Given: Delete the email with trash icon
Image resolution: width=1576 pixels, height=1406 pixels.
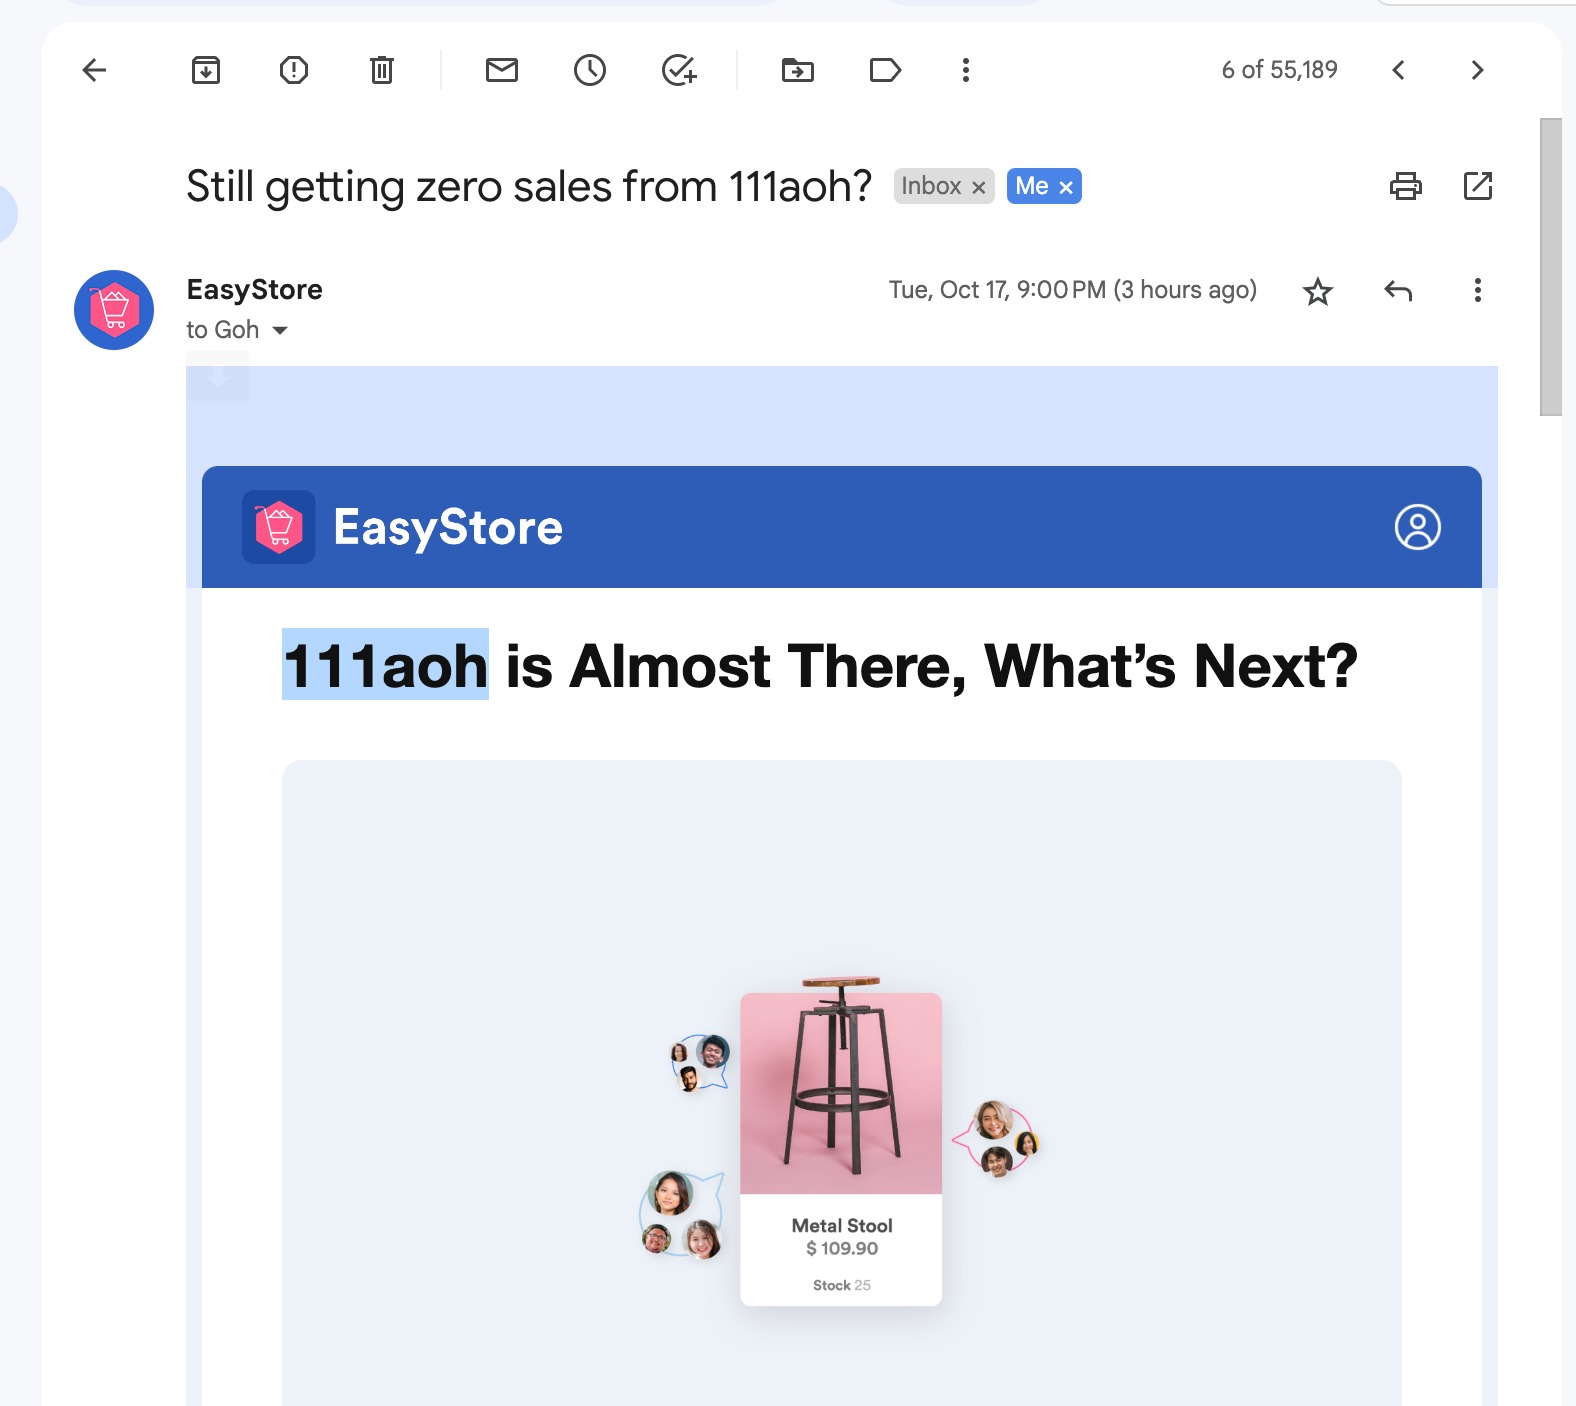Looking at the screenshot, I should click(x=382, y=70).
